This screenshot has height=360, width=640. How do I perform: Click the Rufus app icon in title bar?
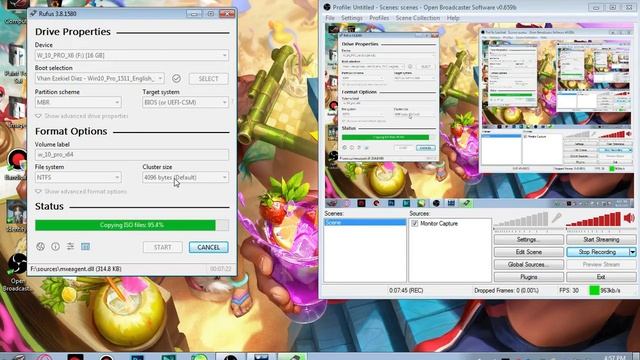pyautogui.click(x=33, y=13)
